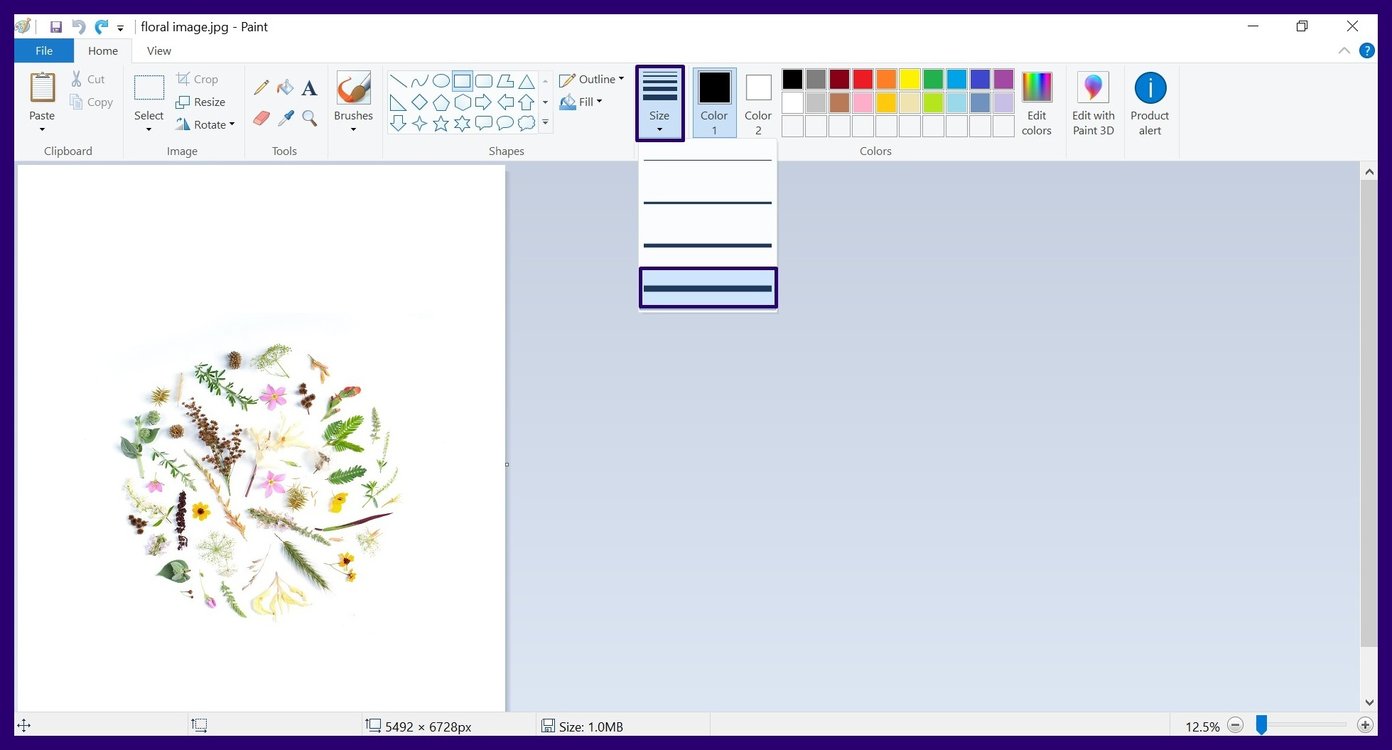
Task: Choose the thickest line size option
Action: [707, 287]
